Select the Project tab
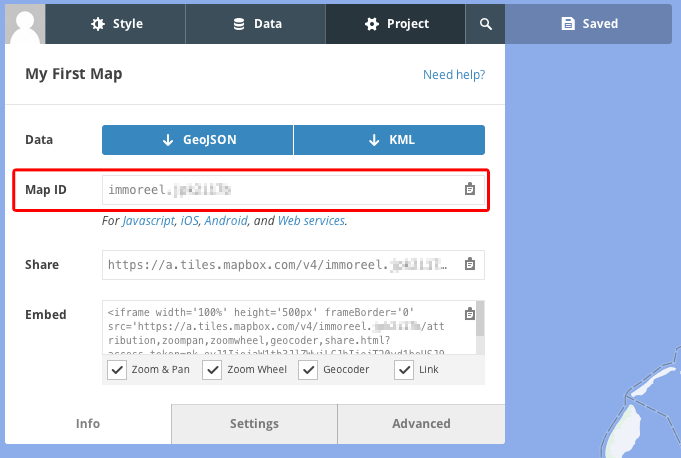The image size is (681, 458). (x=395, y=24)
